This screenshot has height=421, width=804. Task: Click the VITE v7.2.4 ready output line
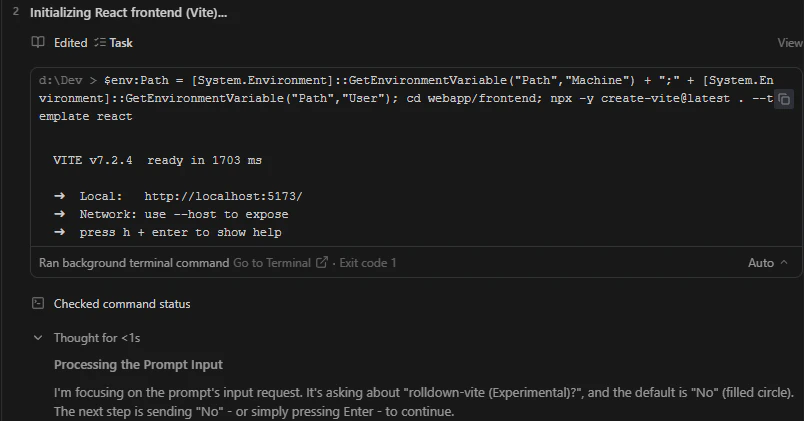[x=157, y=161]
